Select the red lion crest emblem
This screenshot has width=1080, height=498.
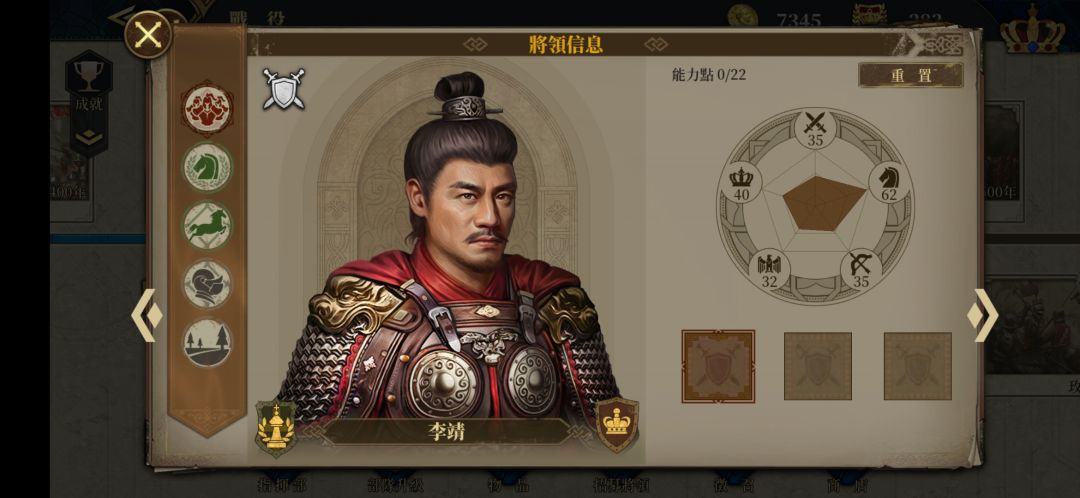click(x=207, y=109)
